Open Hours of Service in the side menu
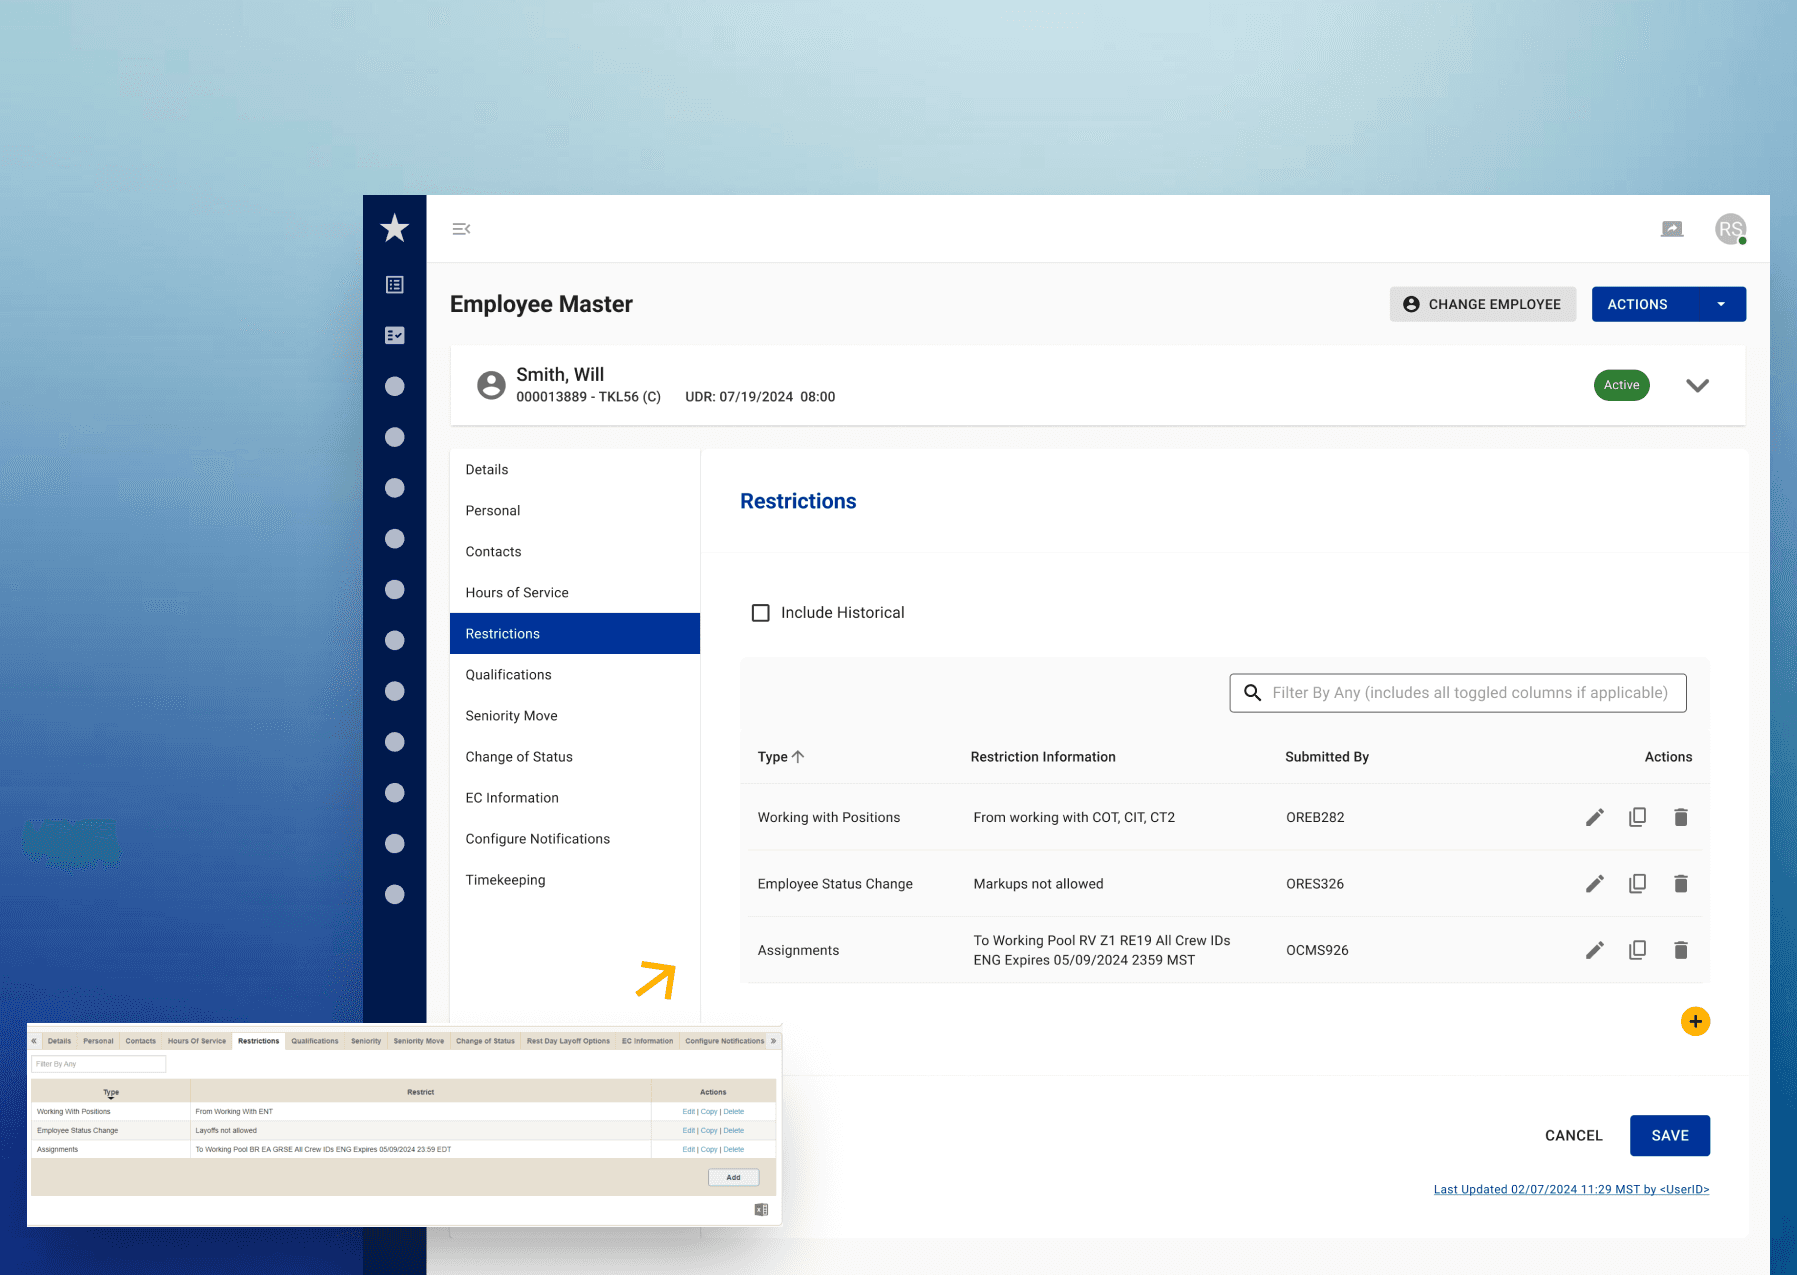The height and width of the screenshot is (1275, 1797). click(575, 592)
